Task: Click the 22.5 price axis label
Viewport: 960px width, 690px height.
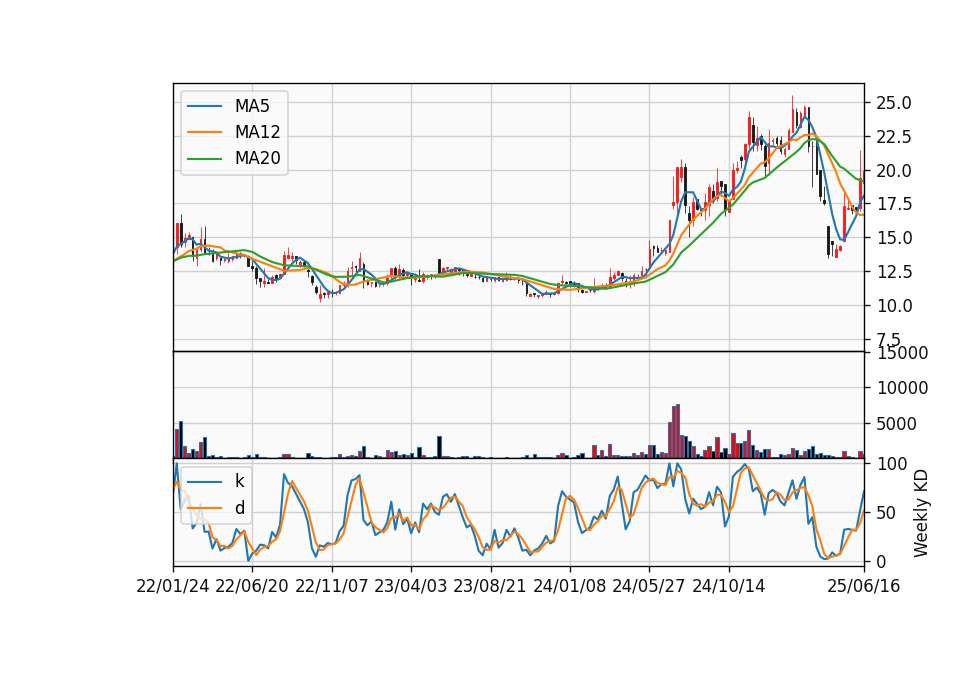Action: click(894, 137)
